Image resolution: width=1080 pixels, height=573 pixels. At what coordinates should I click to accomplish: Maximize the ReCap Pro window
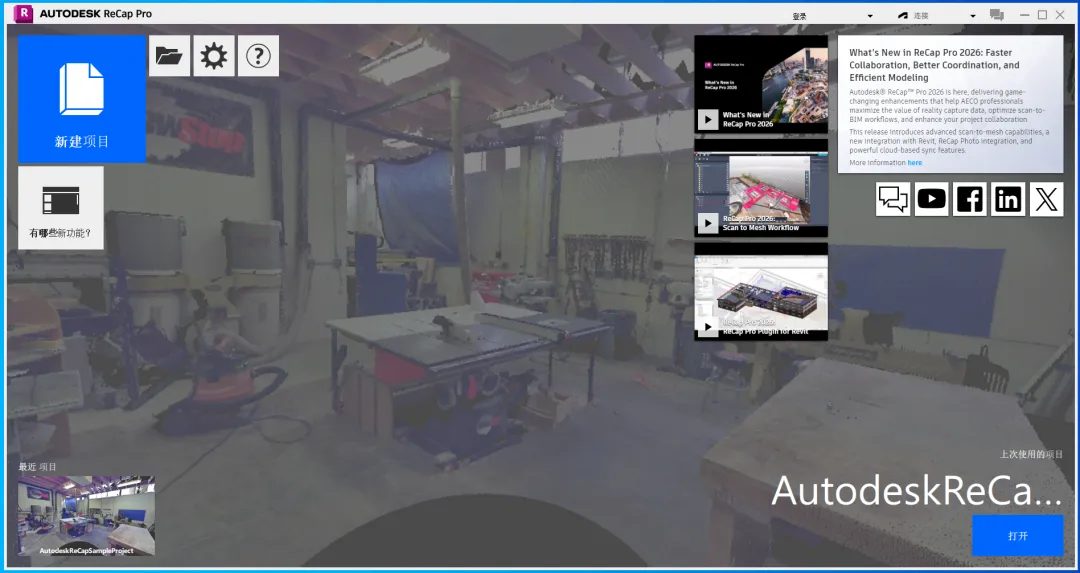click(x=1043, y=14)
